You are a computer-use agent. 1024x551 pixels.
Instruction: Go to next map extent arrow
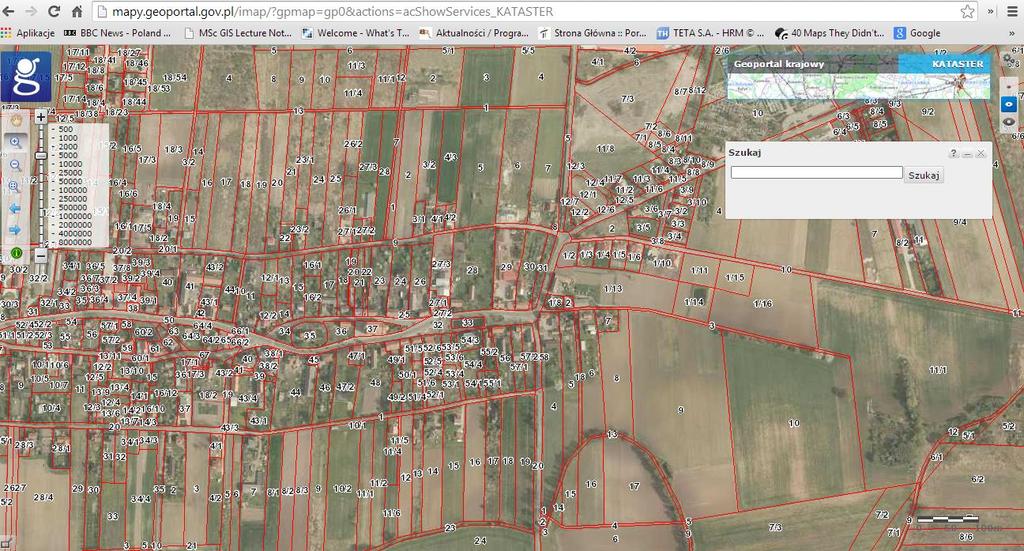click(x=15, y=230)
